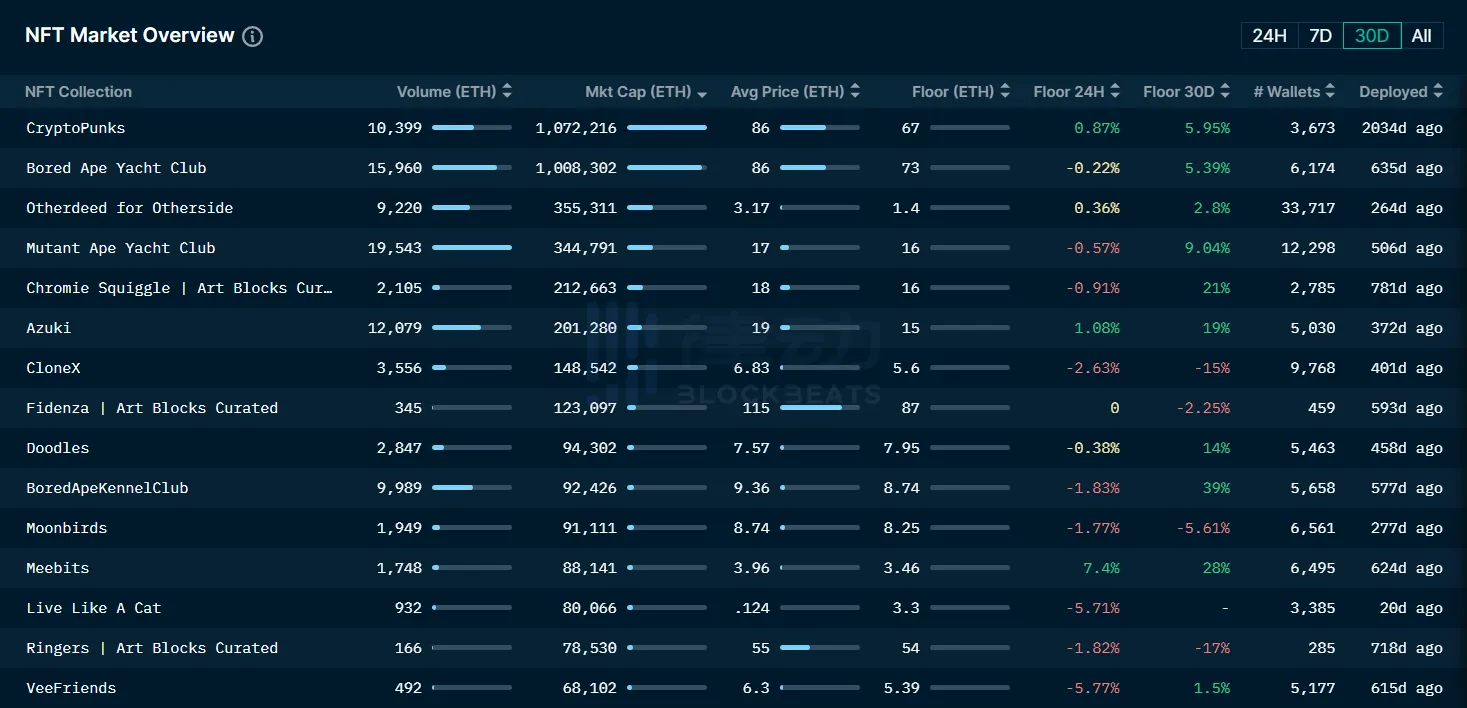Click sort arrows icon next to Floor (ETH)
Screen dimensions: 1467x708
(1005, 91)
